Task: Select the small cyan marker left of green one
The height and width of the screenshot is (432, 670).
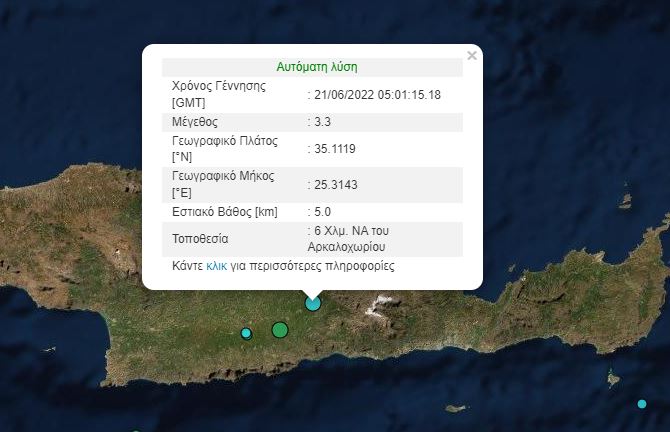Action: click(x=246, y=333)
